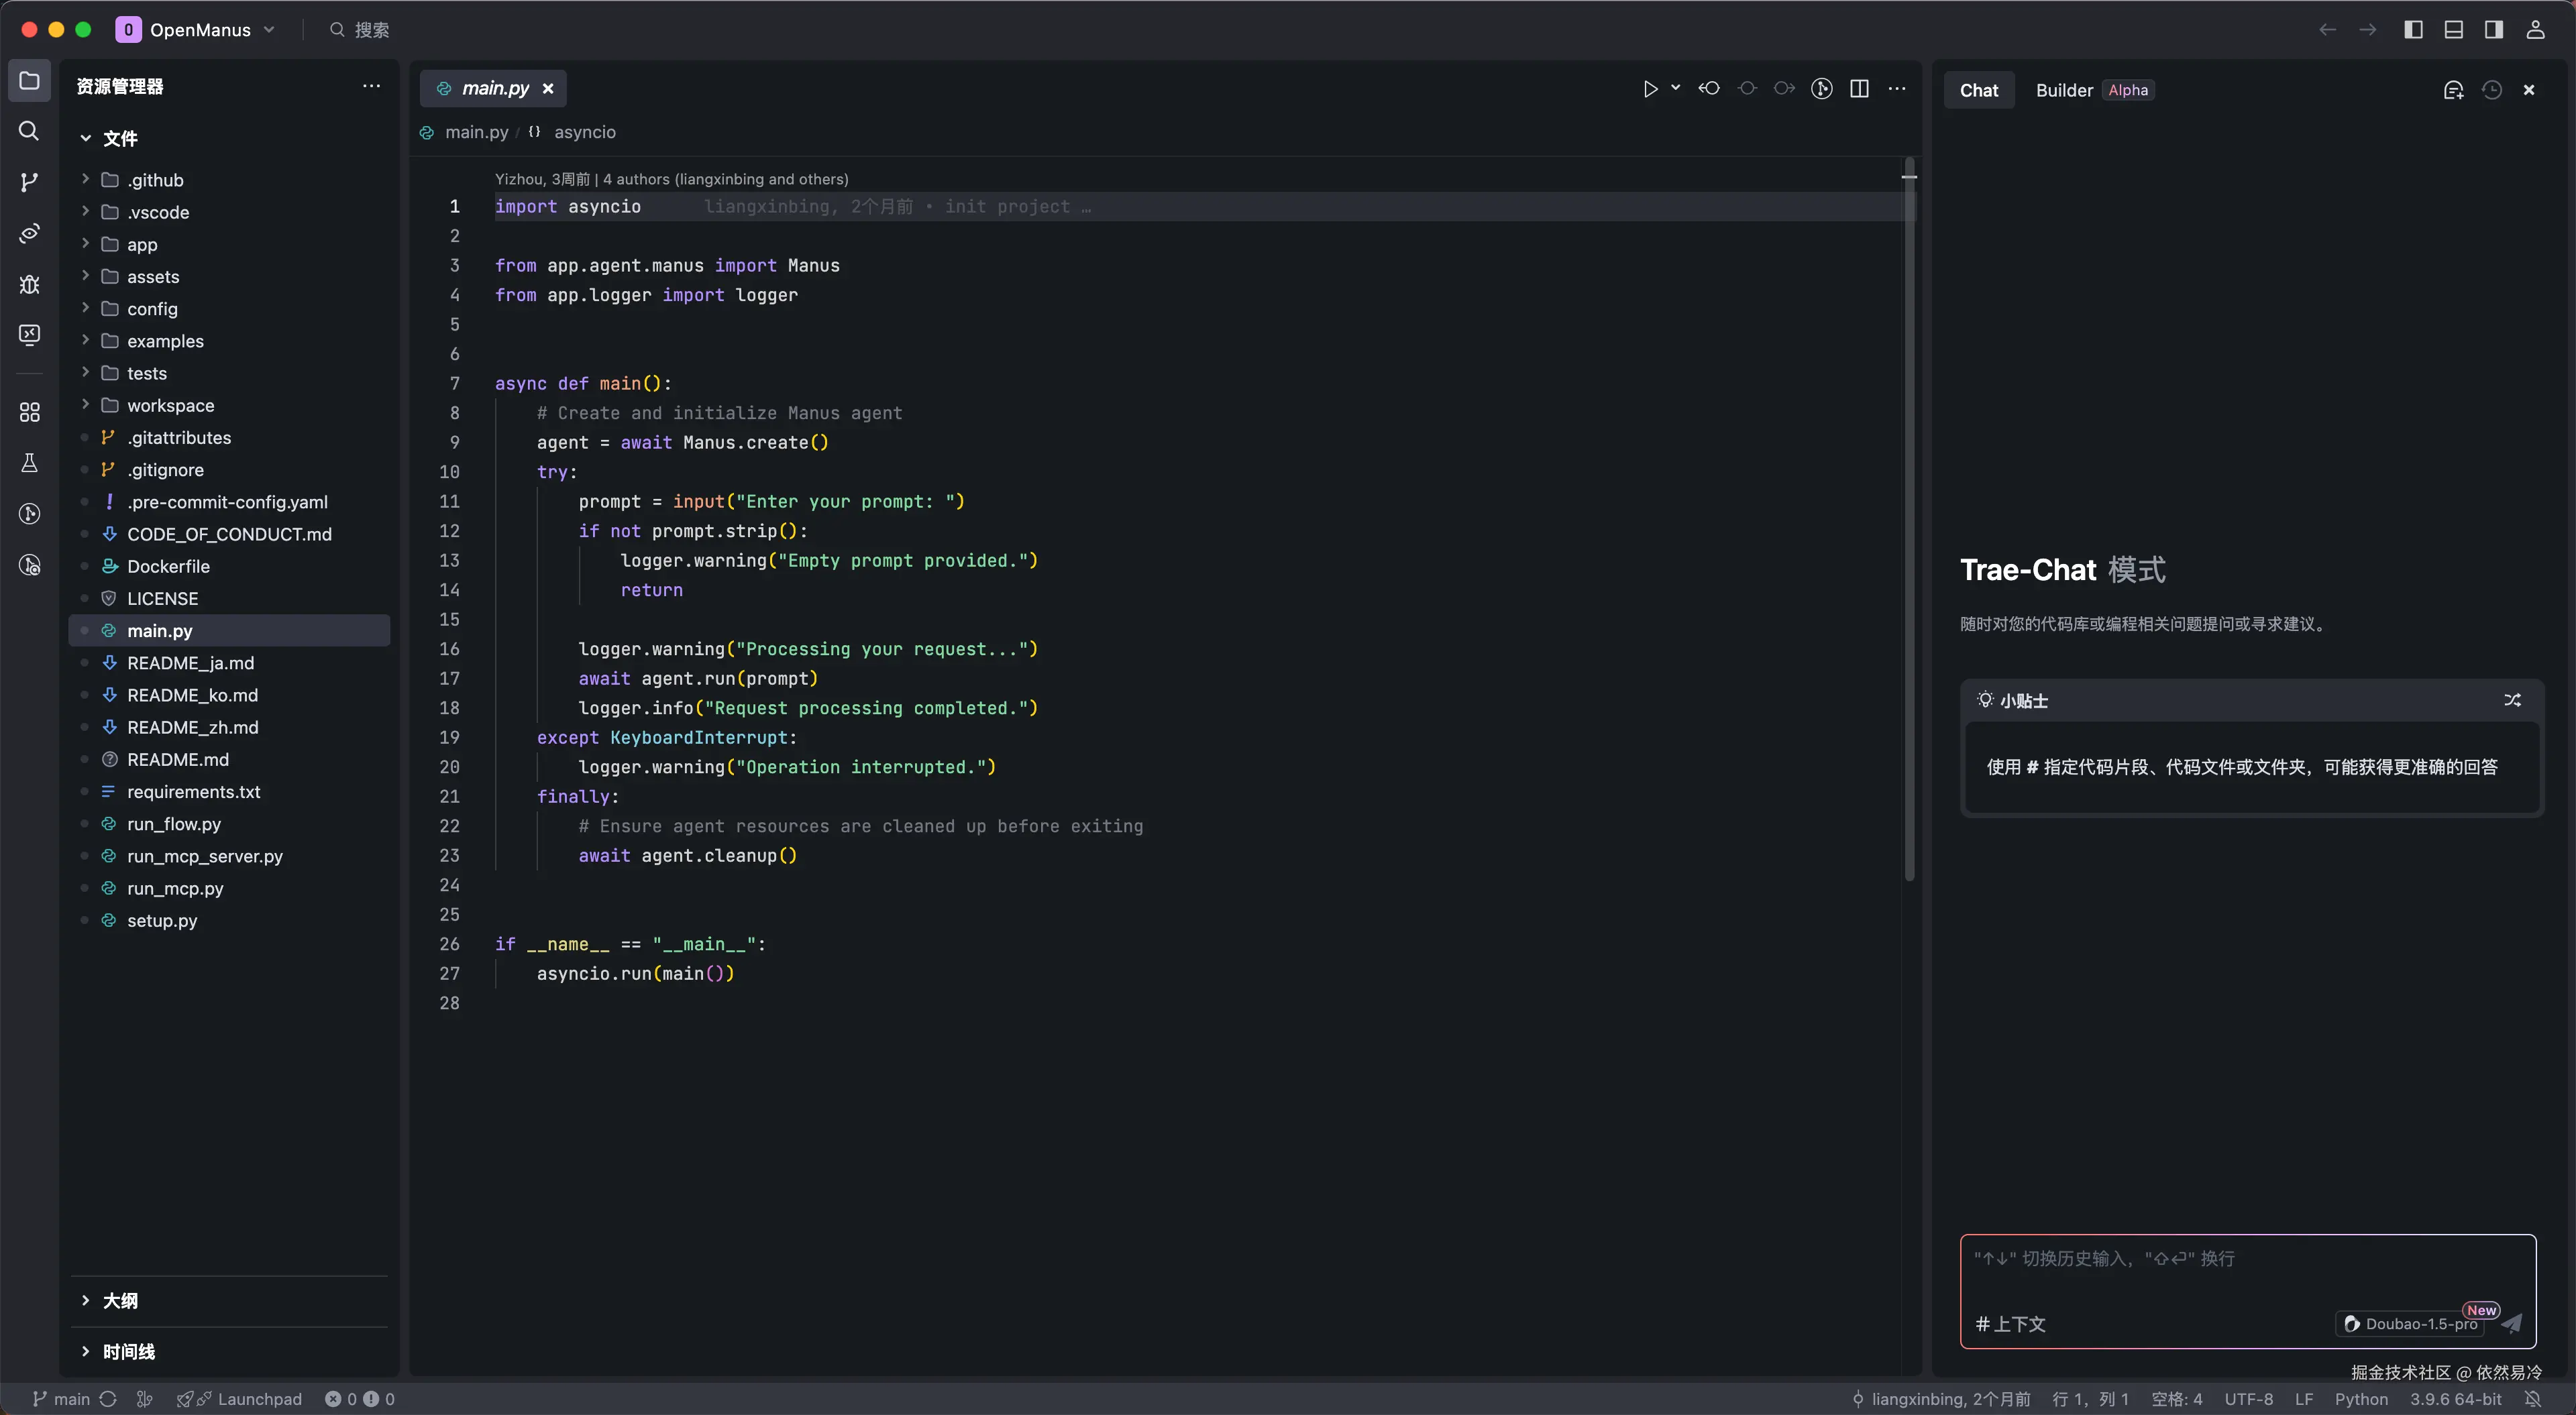The height and width of the screenshot is (1415, 2576).
Task: Start a new chat session icon
Action: point(2453,90)
